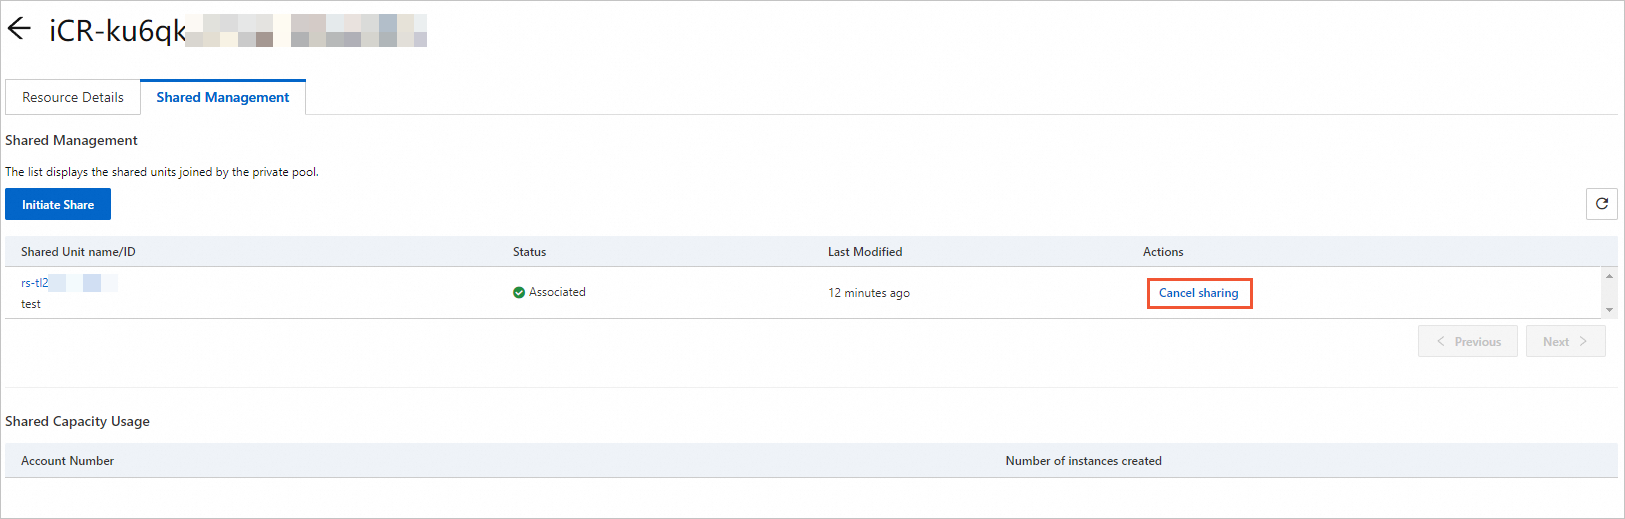Click Number of instances created header
The image size is (1625, 519).
[1083, 461]
